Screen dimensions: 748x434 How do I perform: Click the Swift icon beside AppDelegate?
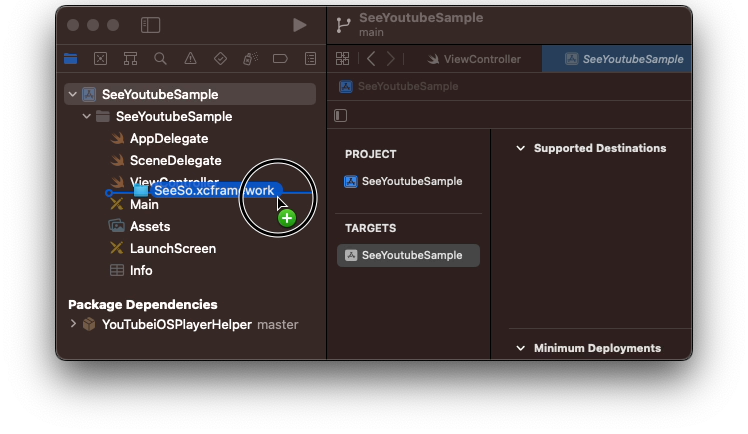tap(117, 139)
